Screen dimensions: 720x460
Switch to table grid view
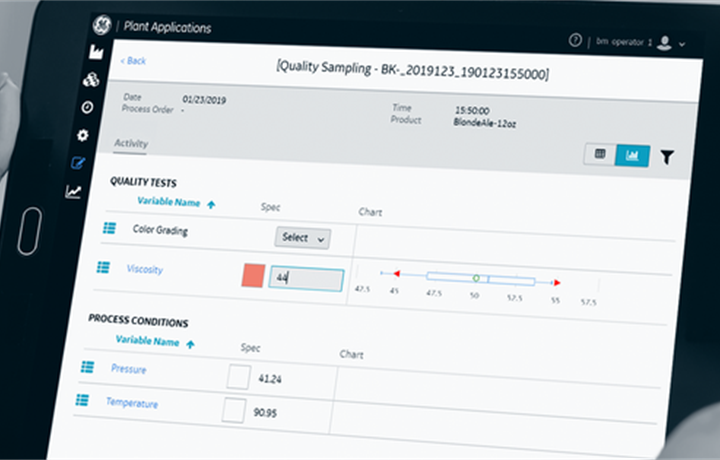(x=600, y=154)
